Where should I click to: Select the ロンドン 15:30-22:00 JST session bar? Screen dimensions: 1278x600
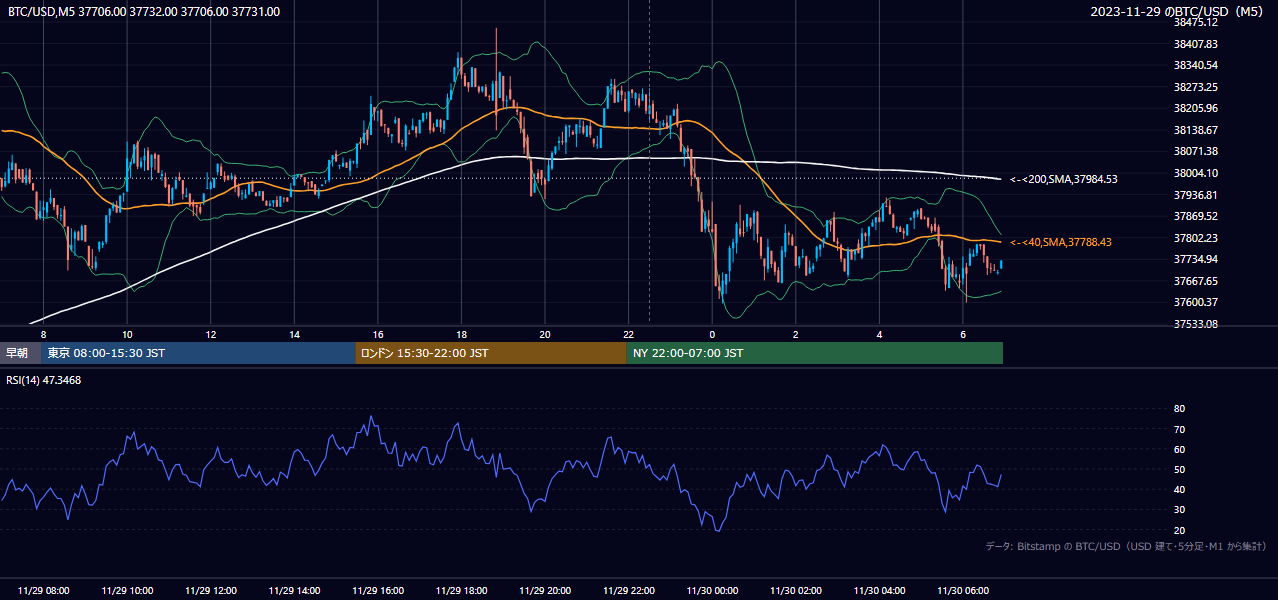(x=491, y=353)
